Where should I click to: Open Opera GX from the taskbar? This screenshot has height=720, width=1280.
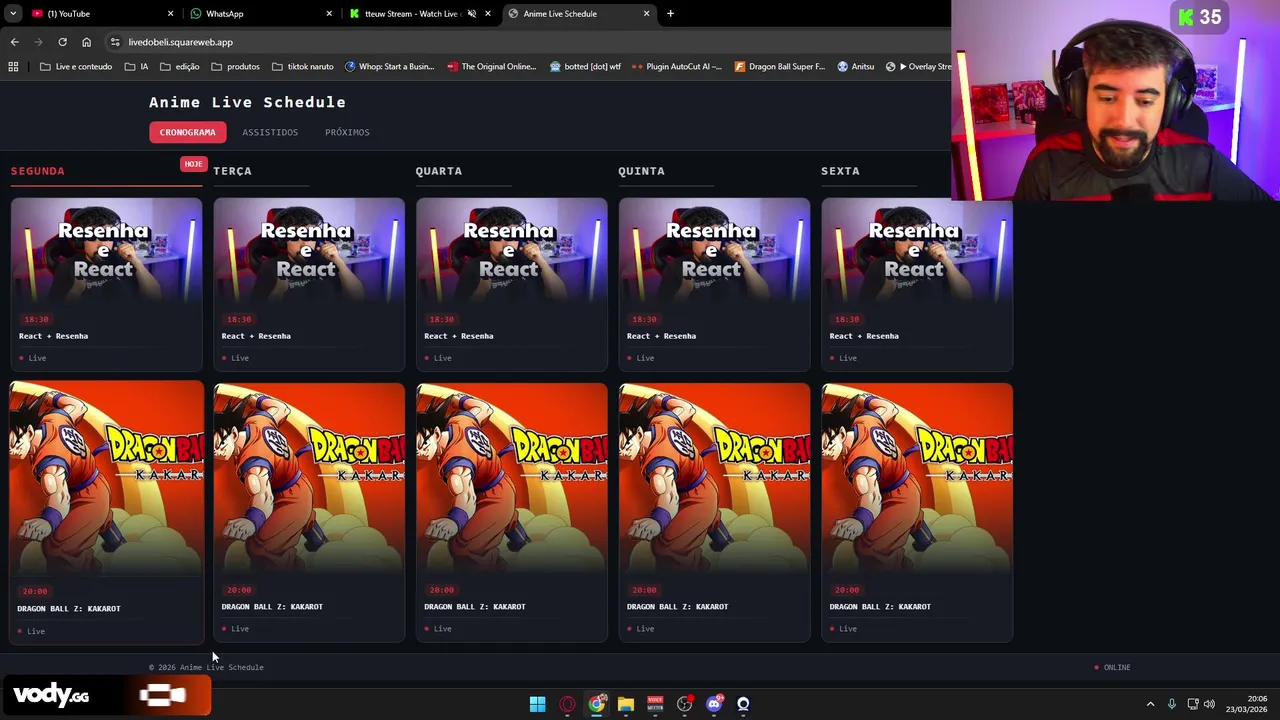point(567,704)
